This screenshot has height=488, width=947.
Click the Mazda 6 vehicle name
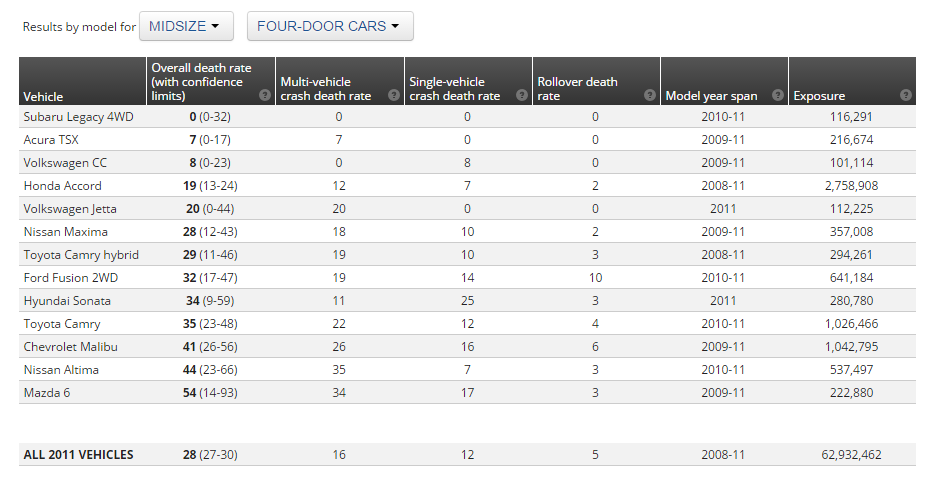click(48, 393)
